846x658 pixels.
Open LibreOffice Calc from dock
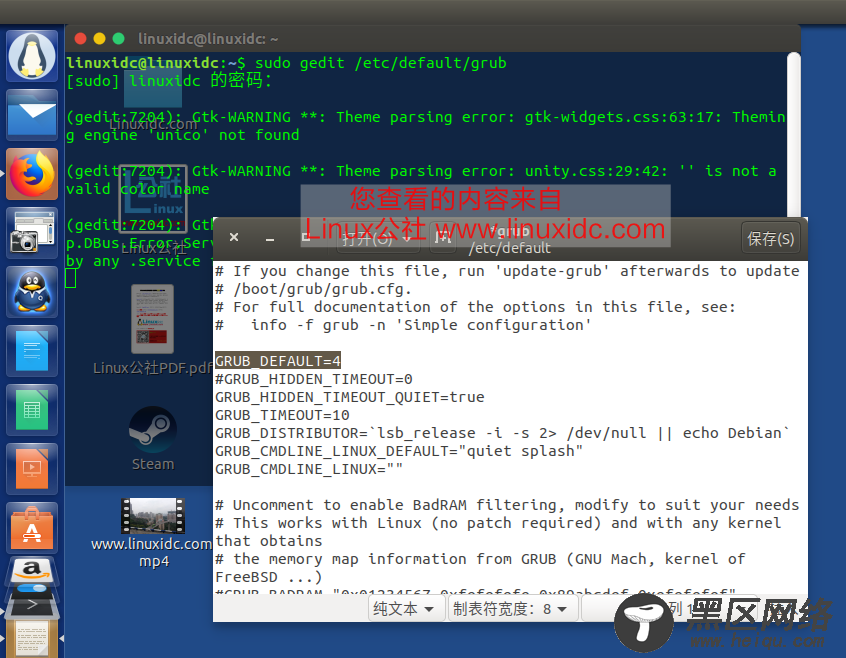[x=32, y=410]
